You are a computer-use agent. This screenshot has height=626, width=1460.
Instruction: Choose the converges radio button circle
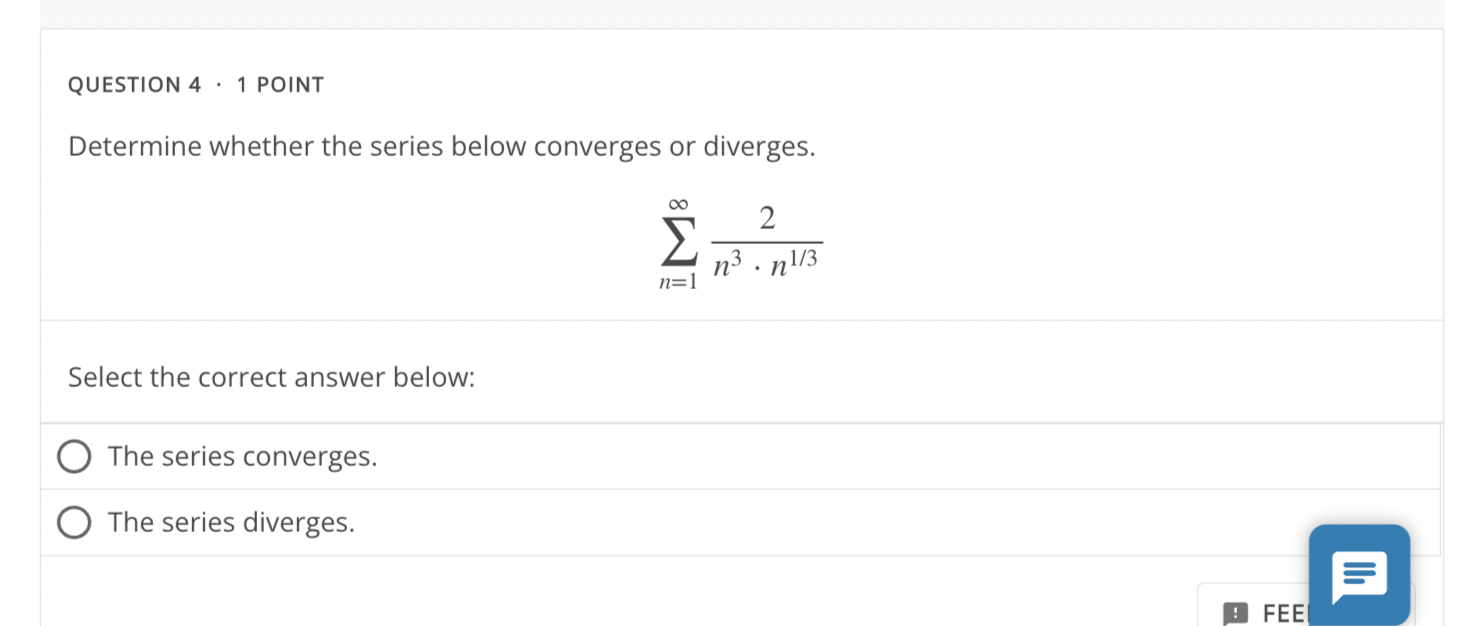tap(75, 456)
